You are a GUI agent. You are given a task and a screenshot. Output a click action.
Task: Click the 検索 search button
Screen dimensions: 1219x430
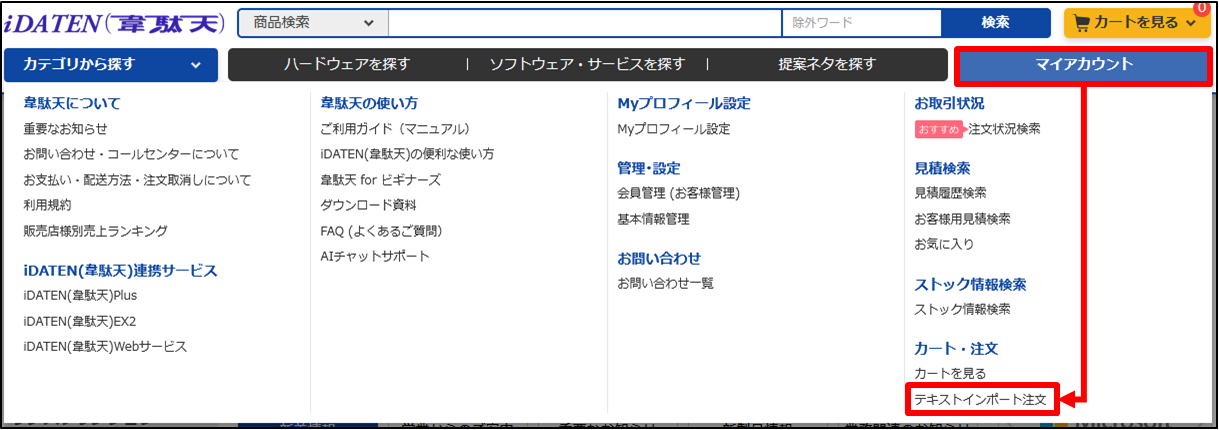point(995,23)
